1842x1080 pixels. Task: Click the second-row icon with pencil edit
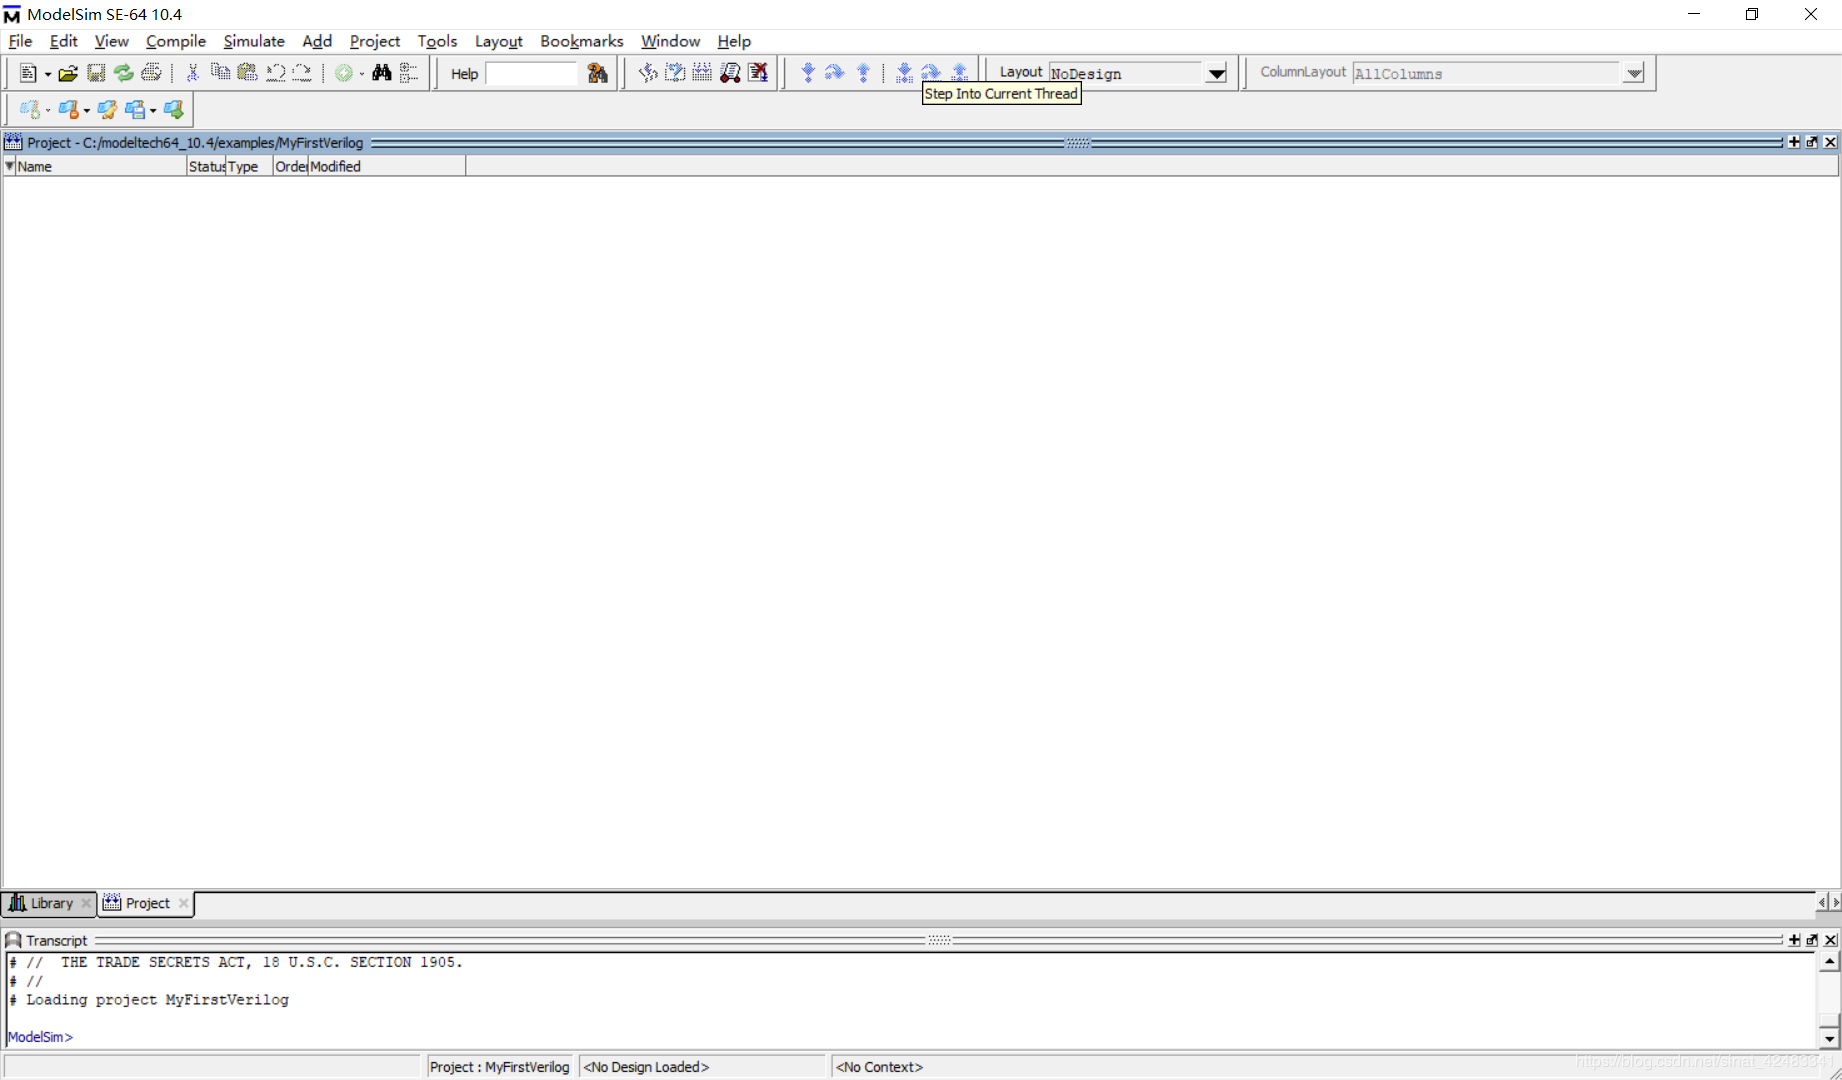pyautogui.click(x=107, y=110)
